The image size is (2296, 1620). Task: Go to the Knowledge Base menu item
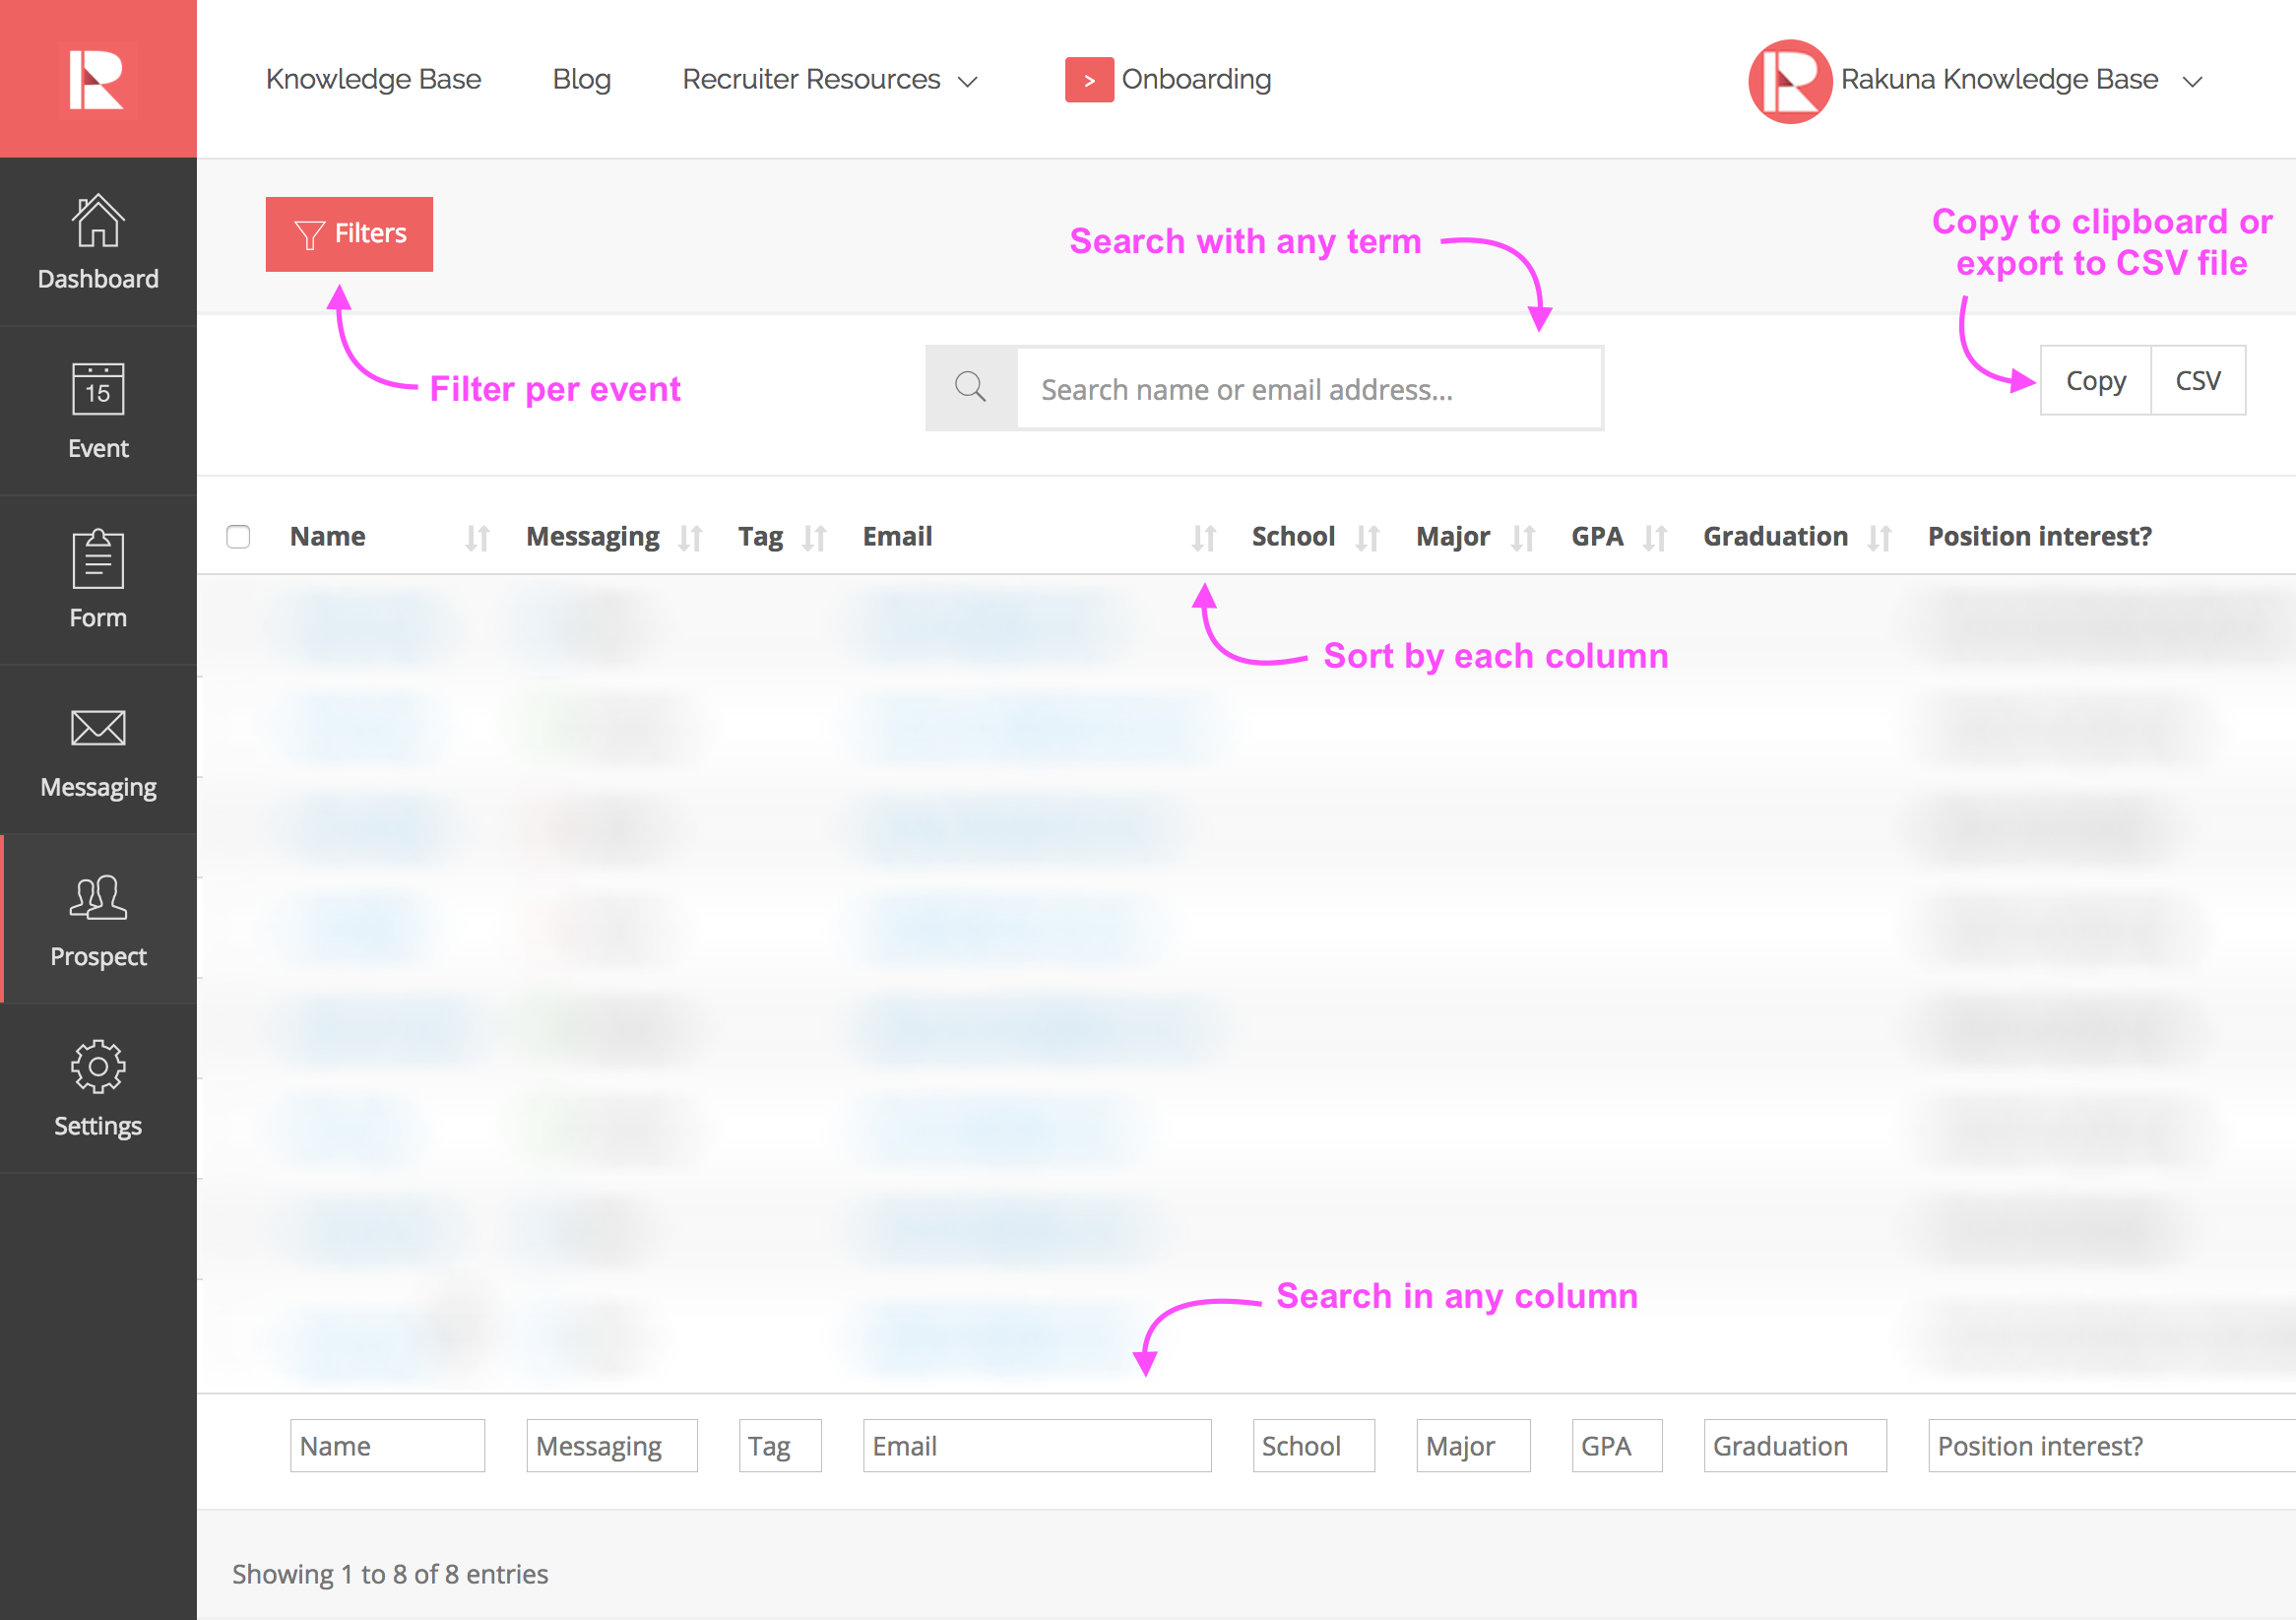[373, 80]
